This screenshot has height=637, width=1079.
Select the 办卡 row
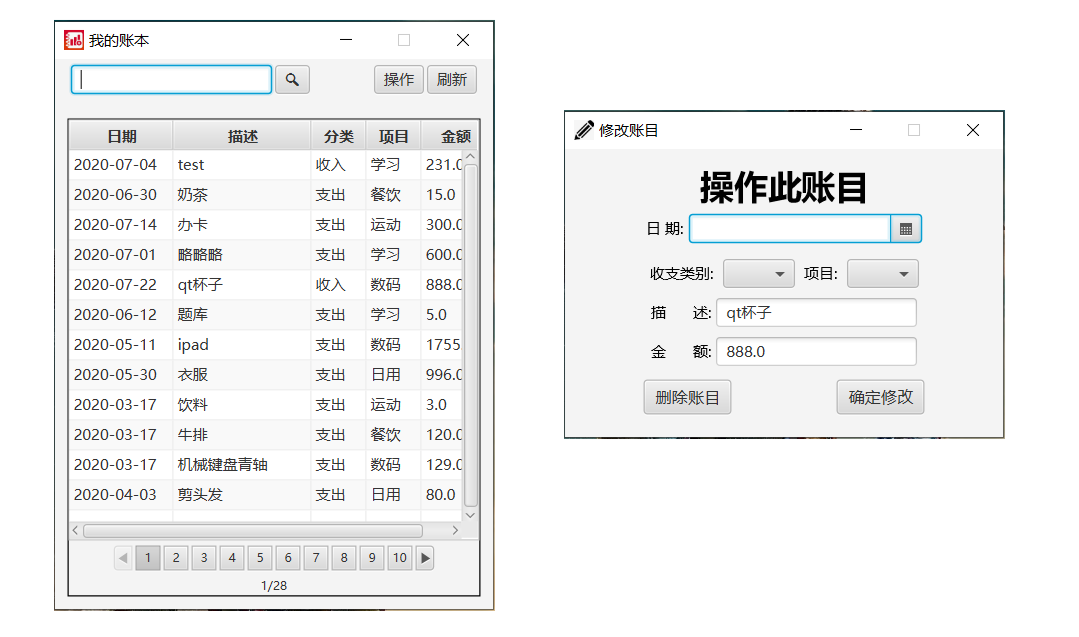click(x=266, y=225)
